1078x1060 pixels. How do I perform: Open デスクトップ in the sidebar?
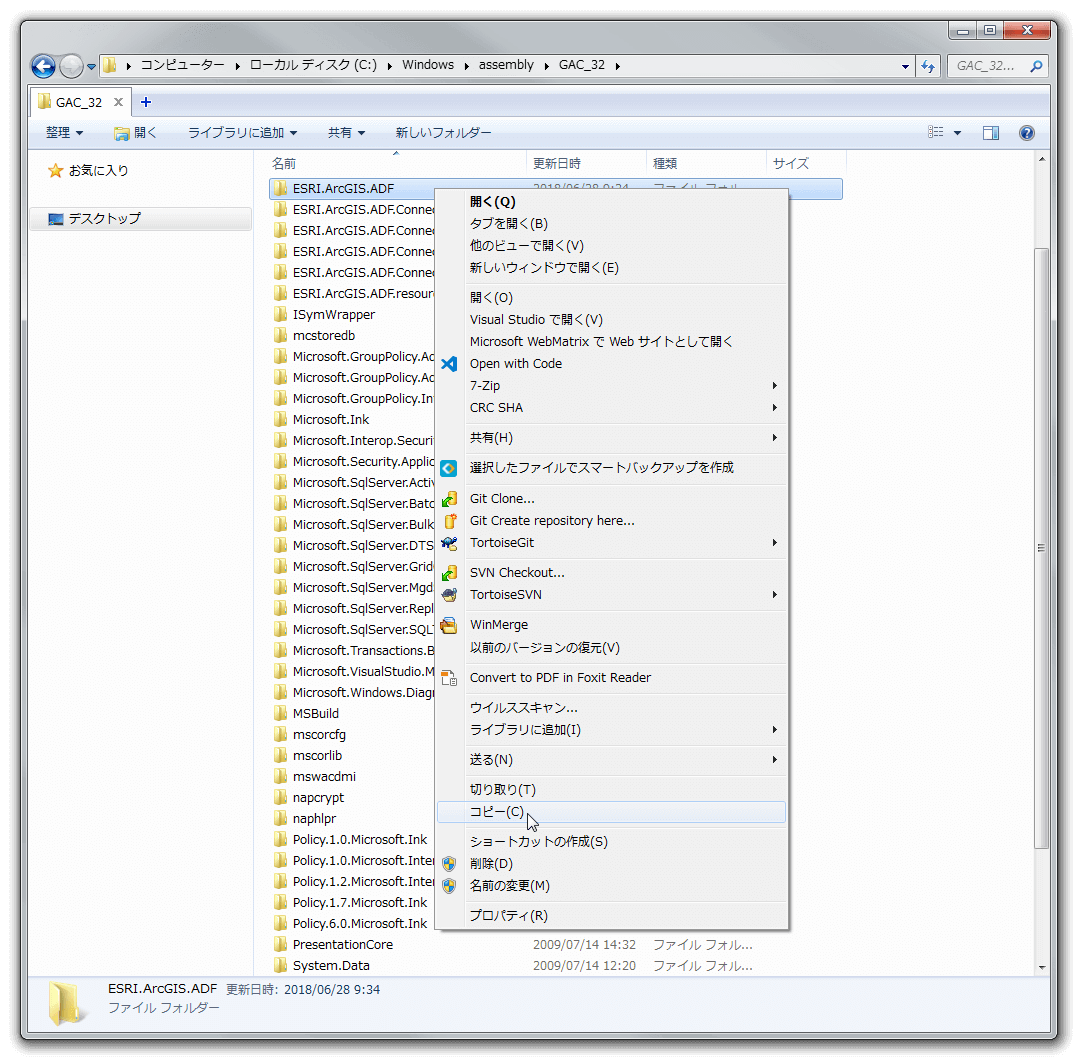pos(101,218)
